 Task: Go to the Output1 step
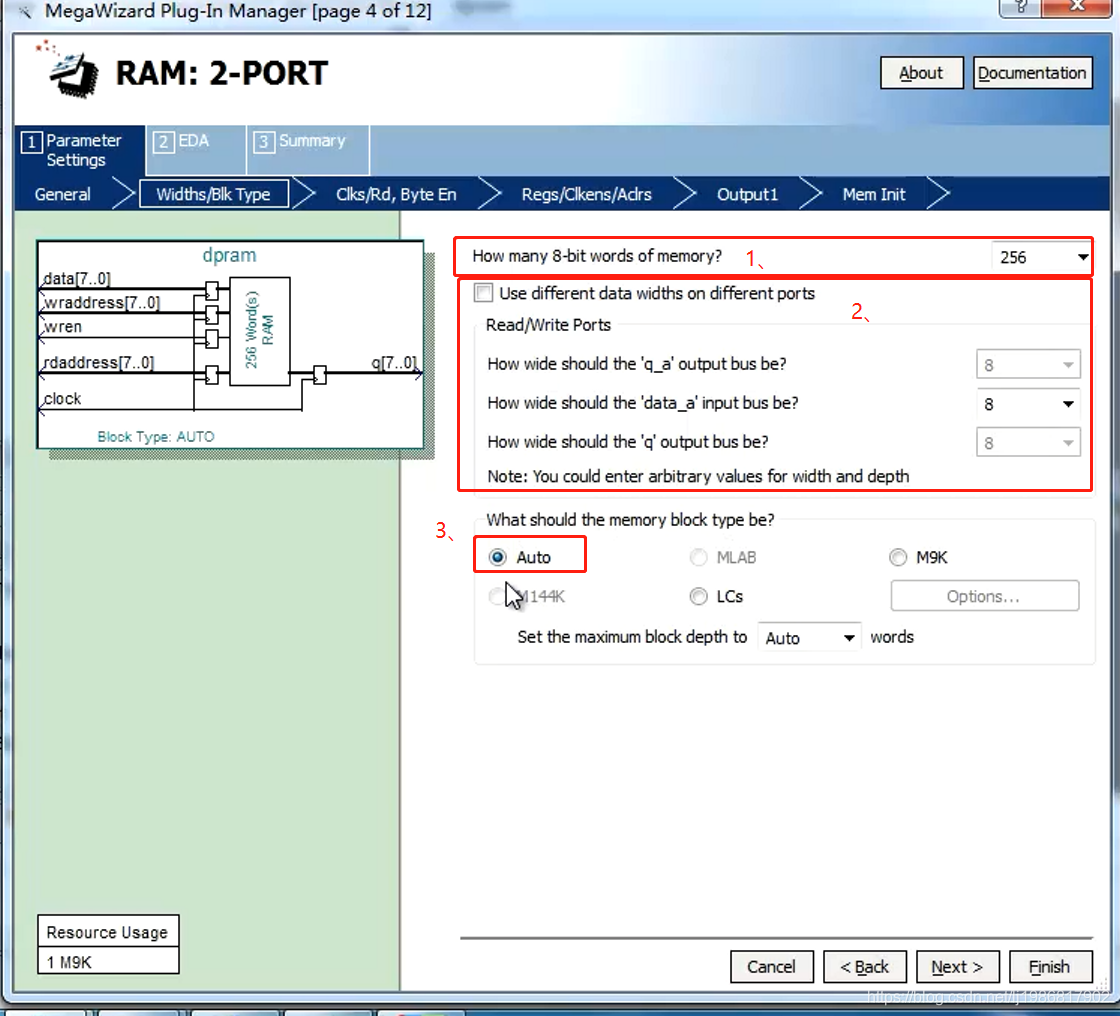click(x=747, y=194)
